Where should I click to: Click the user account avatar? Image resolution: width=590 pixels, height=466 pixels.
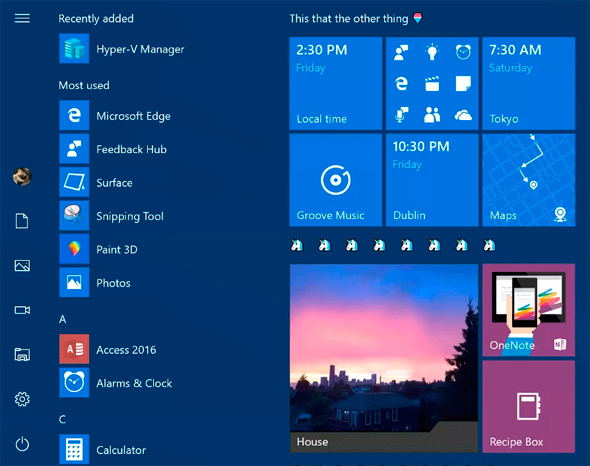(x=22, y=176)
